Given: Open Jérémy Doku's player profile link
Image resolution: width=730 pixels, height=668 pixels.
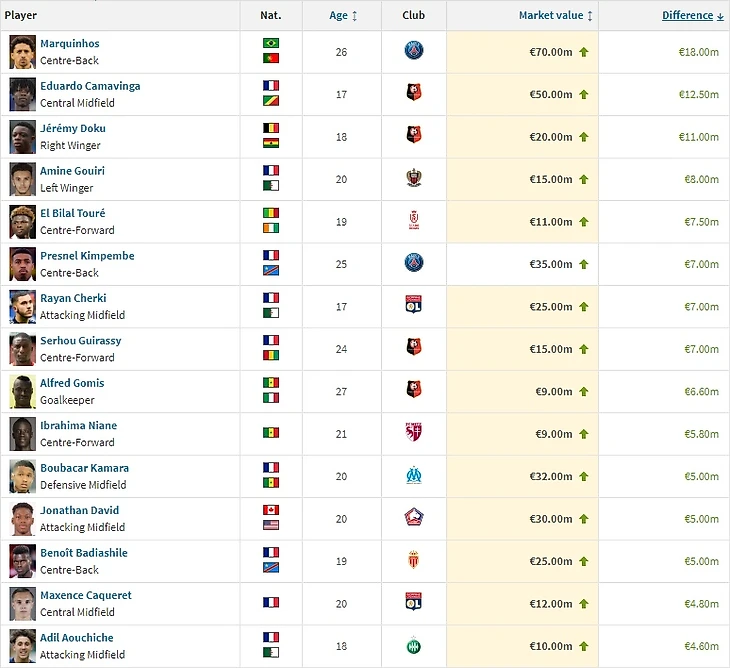Looking at the screenshot, I should click(72, 129).
